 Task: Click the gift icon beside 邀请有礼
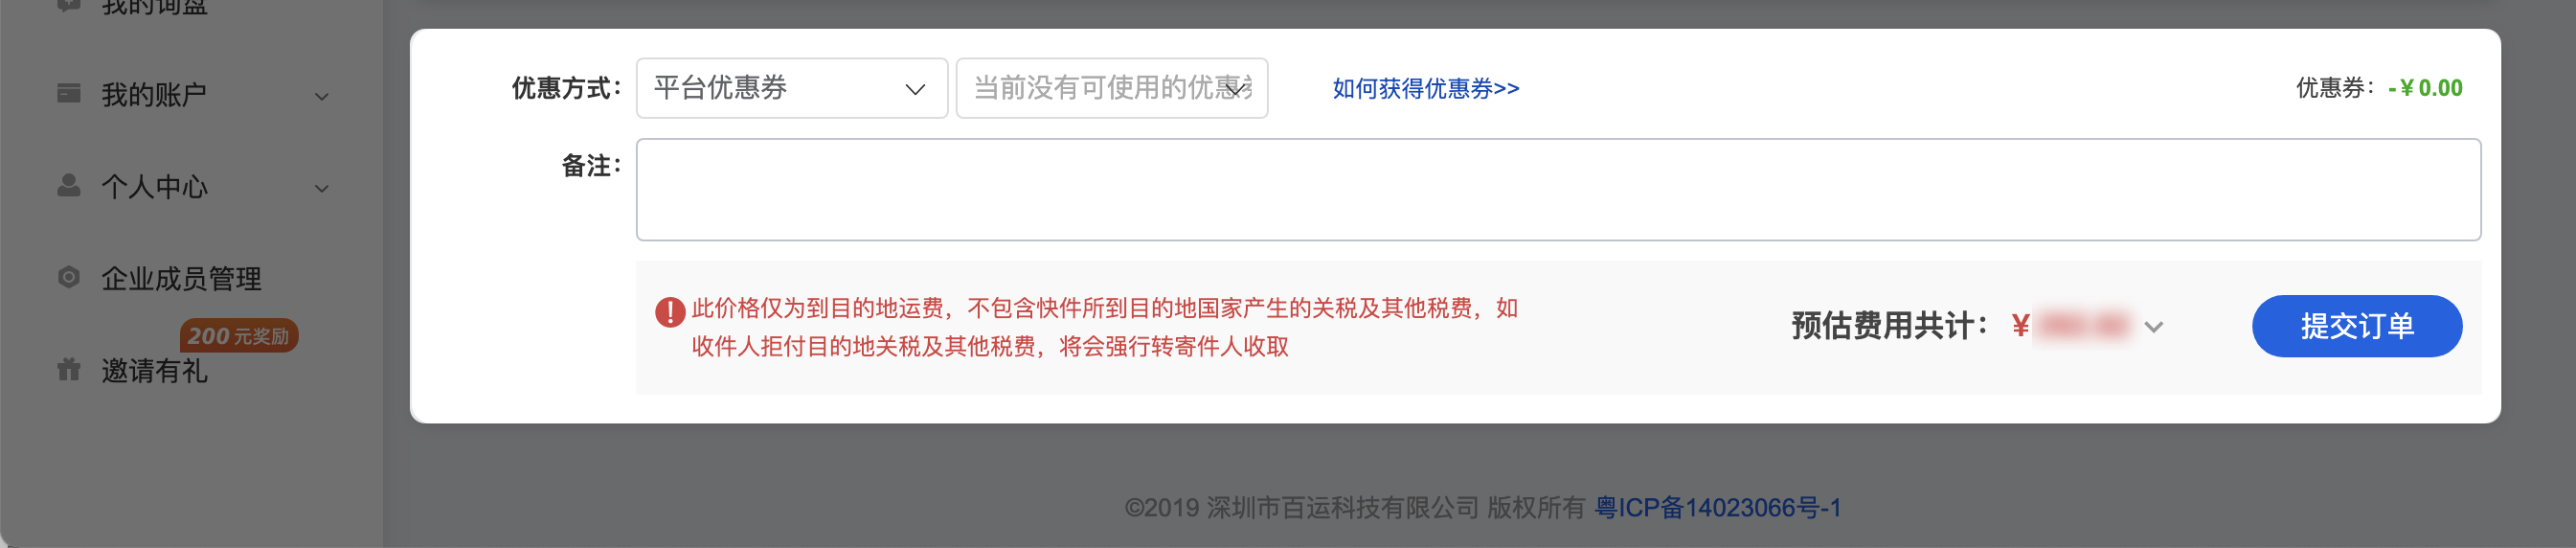click(x=68, y=369)
